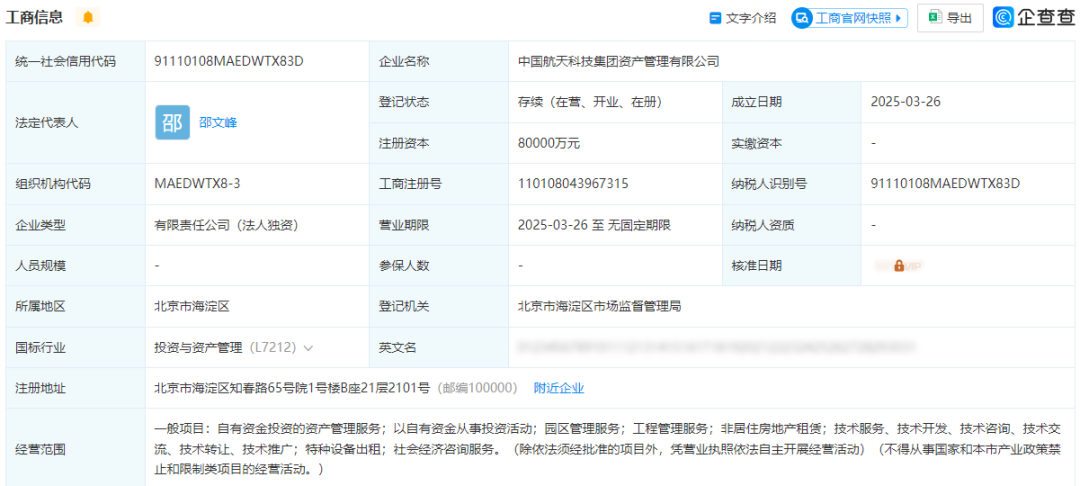Select registration number 110108043967315
The width and height of the screenshot is (1080, 486).
[573, 184]
